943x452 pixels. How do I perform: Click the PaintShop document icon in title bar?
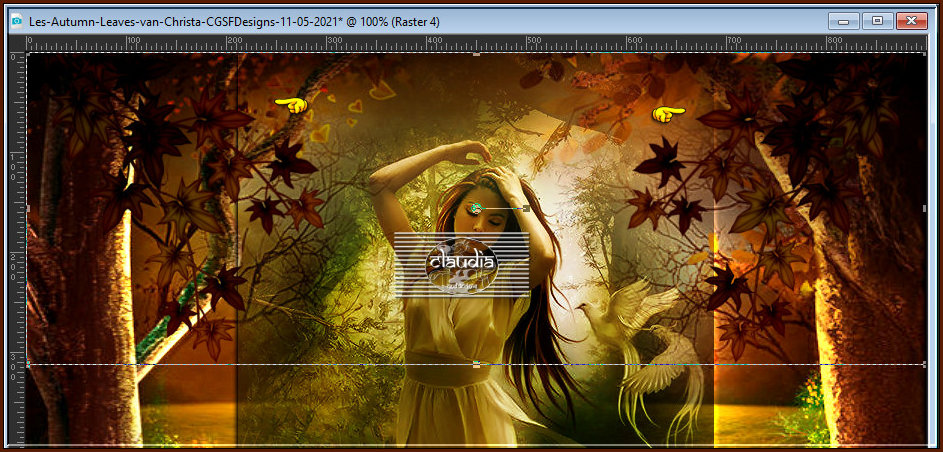click(x=17, y=22)
